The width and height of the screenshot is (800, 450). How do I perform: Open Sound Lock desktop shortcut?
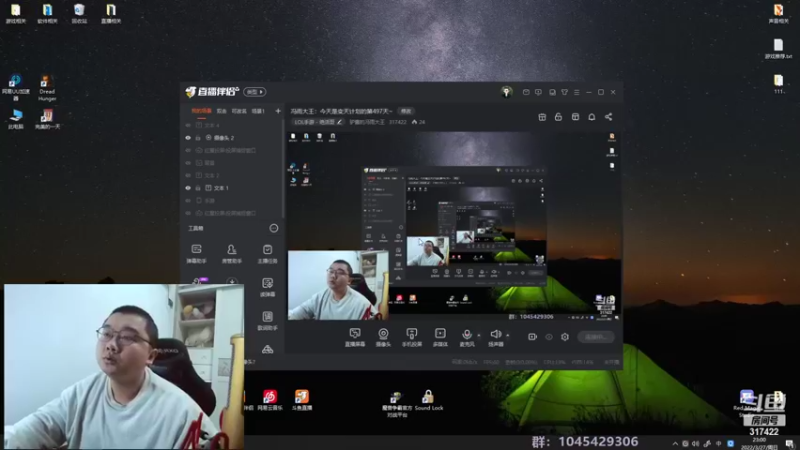(x=429, y=400)
